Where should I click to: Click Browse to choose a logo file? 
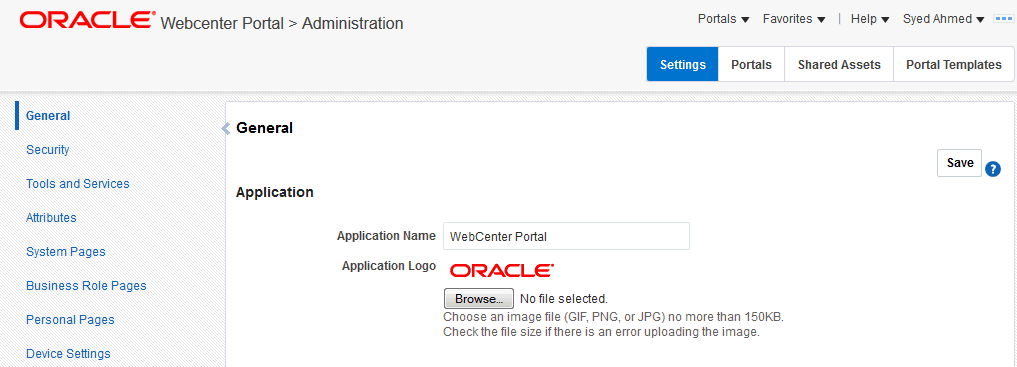(x=479, y=299)
